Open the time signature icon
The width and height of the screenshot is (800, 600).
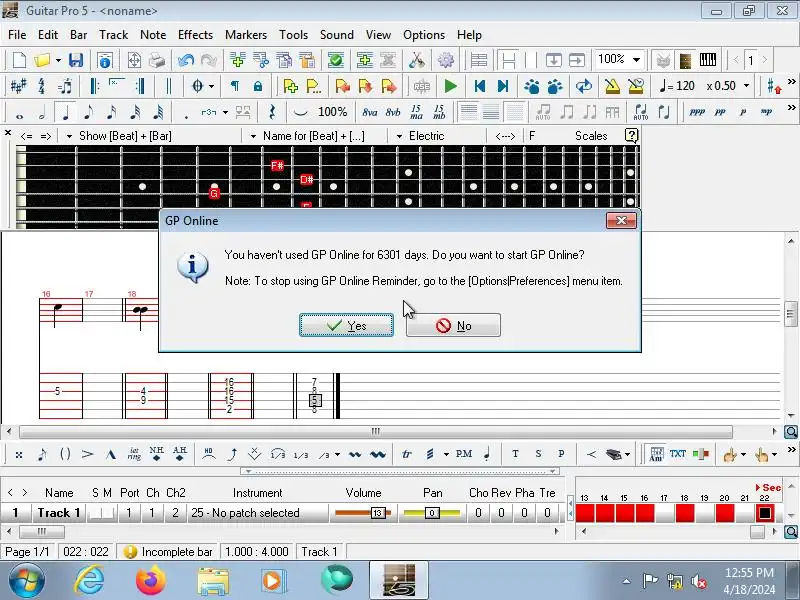[41, 86]
